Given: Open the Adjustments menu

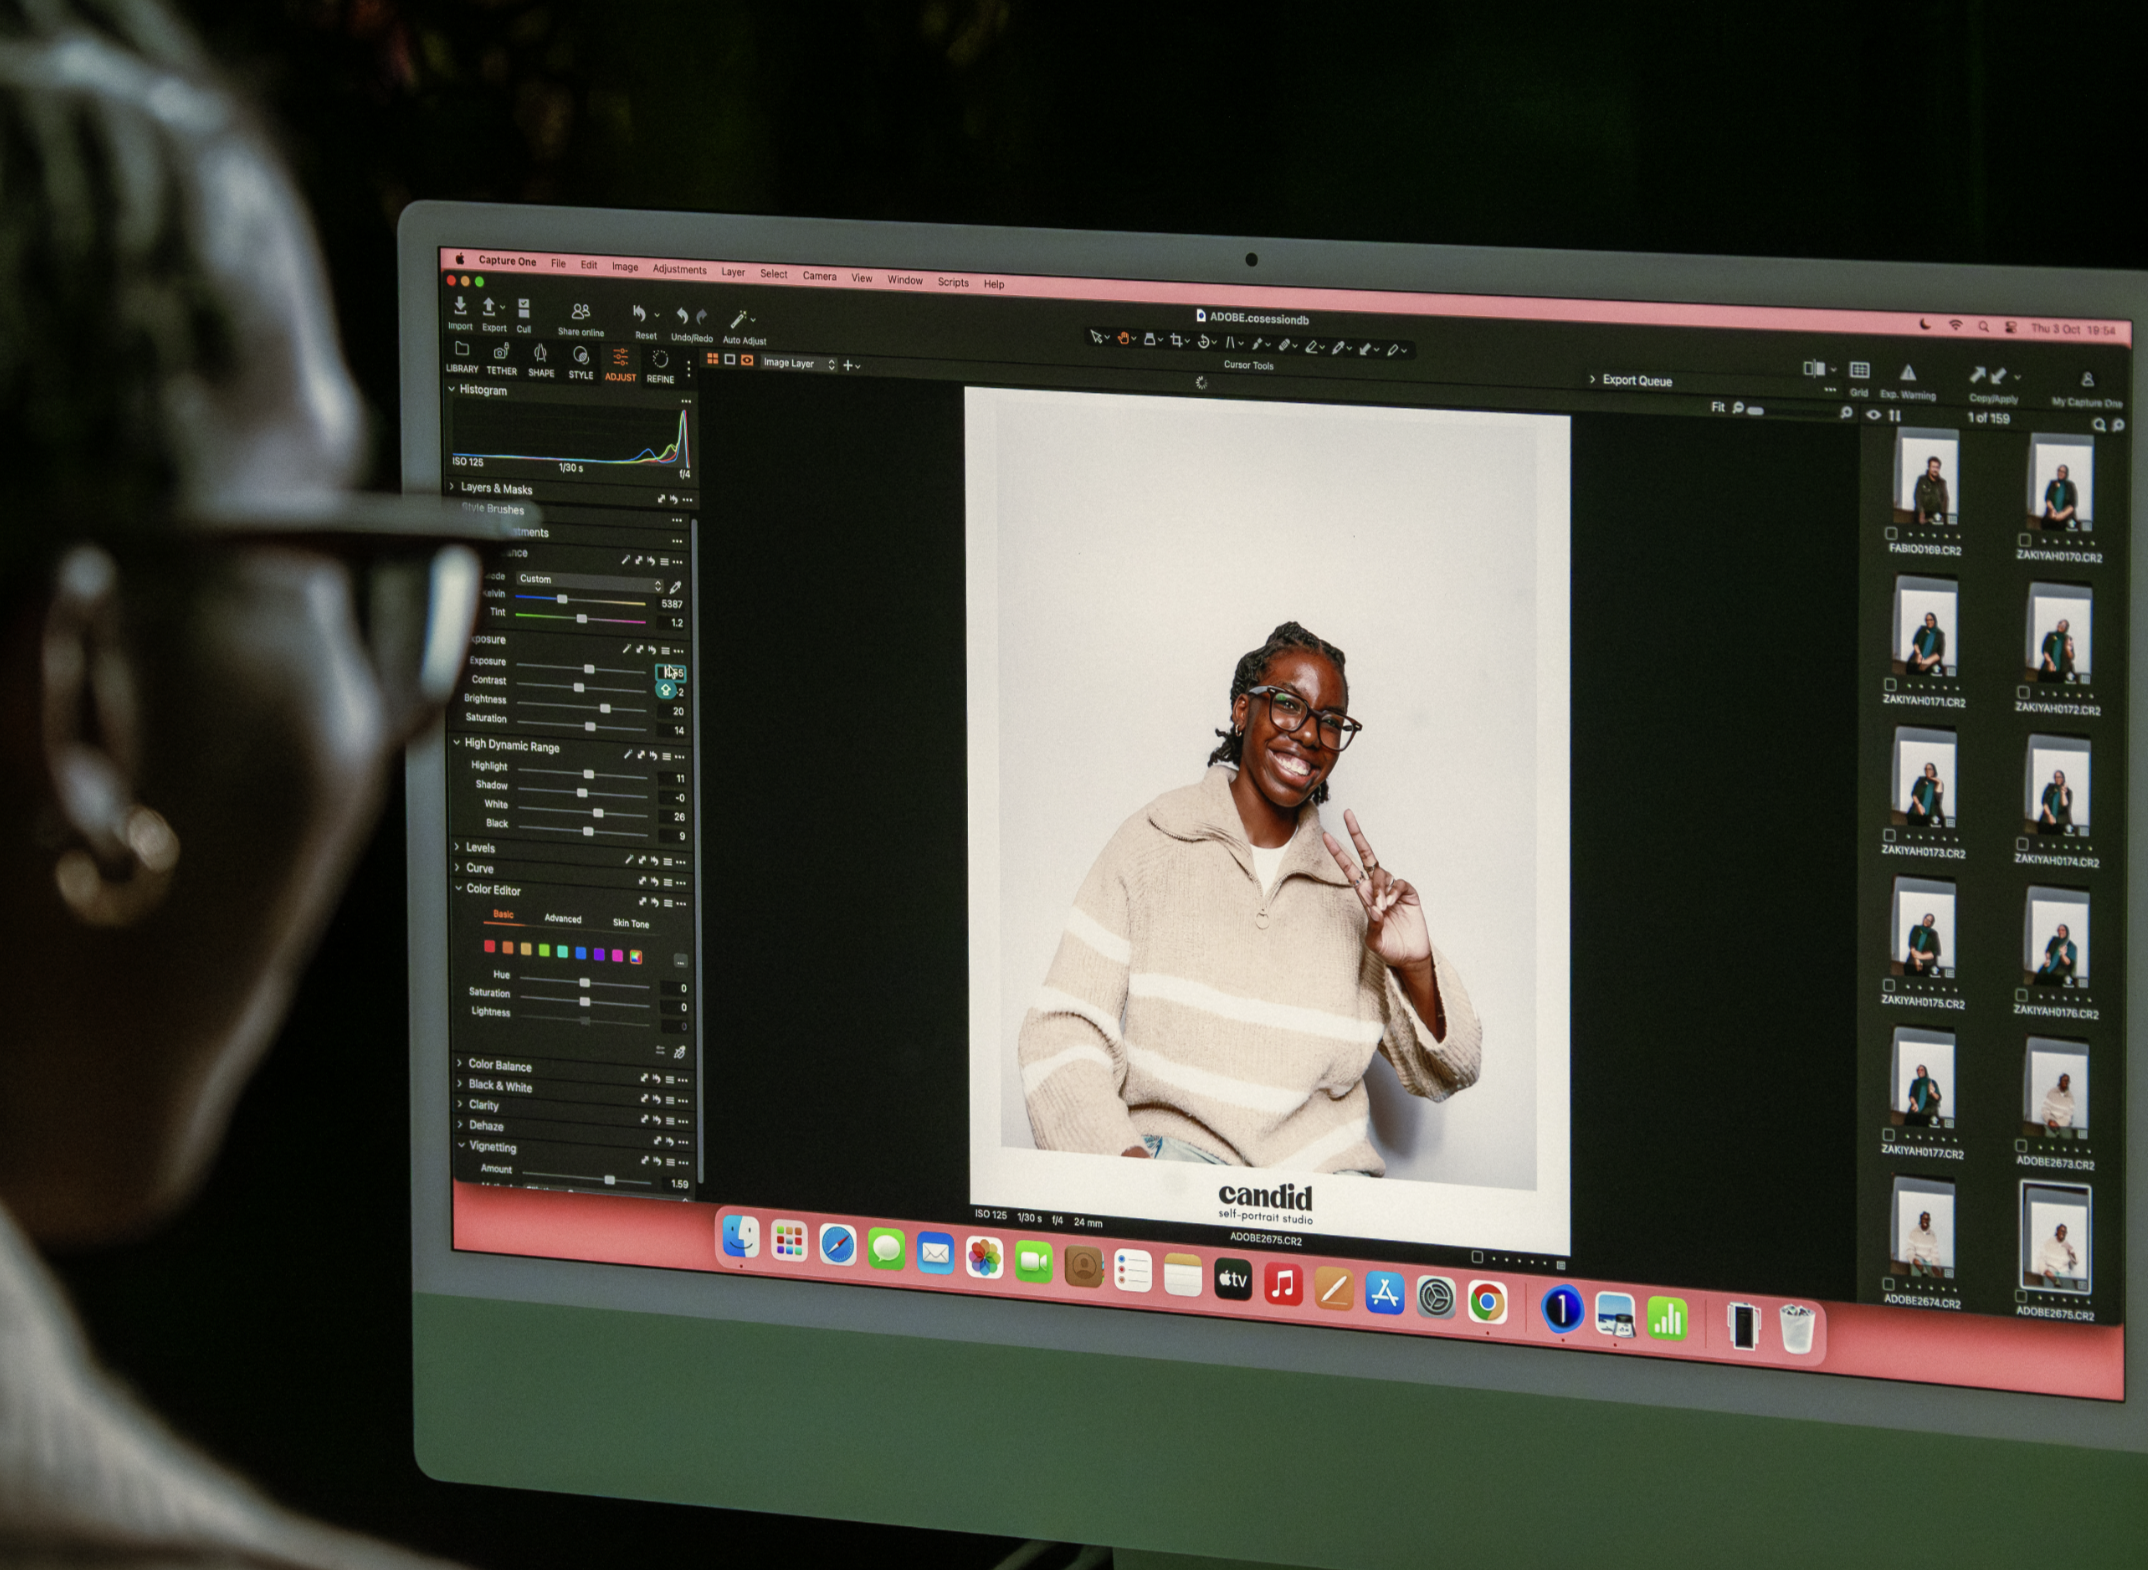Looking at the screenshot, I should pos(679,269).
